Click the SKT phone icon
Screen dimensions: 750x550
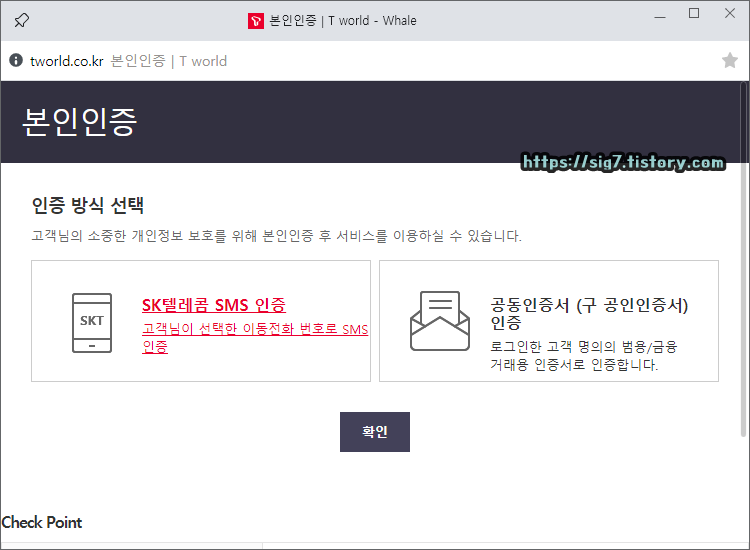tap(92, 323)
